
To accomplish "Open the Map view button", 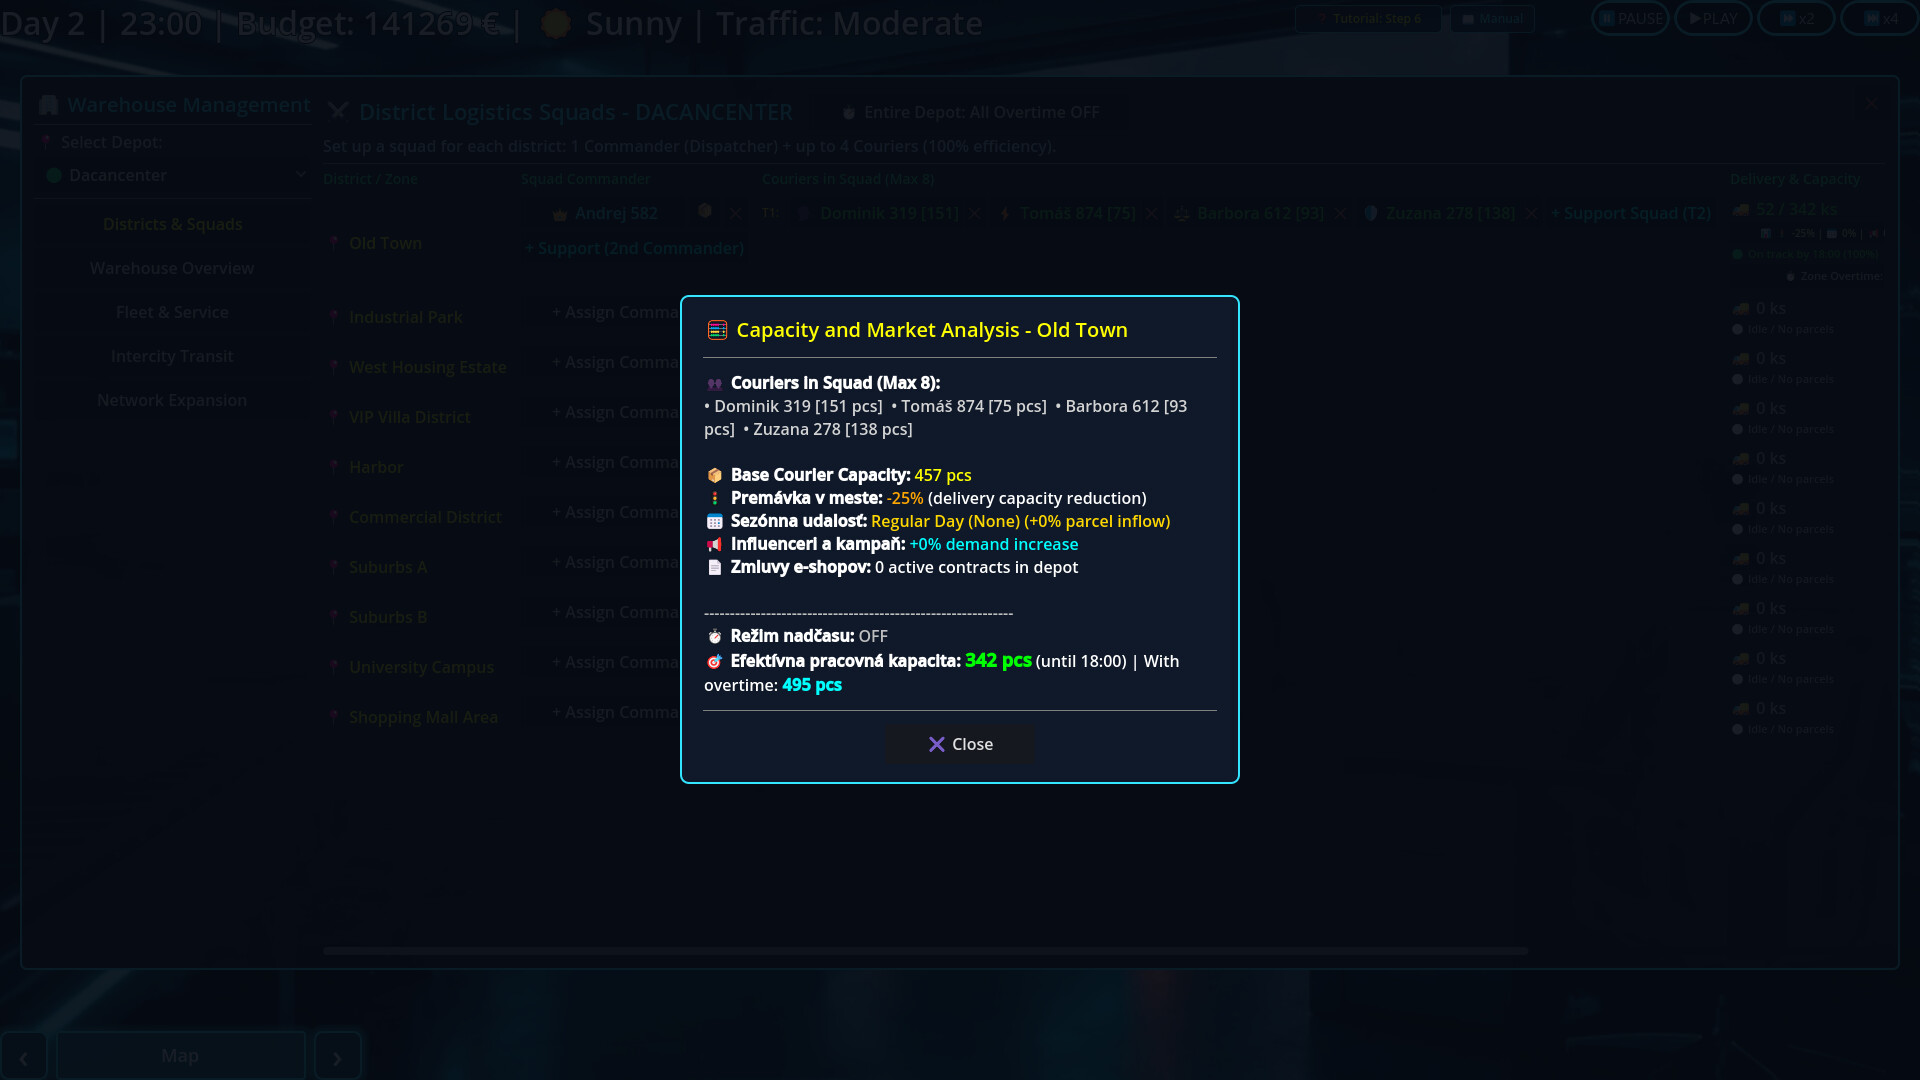I will 180,1056.
